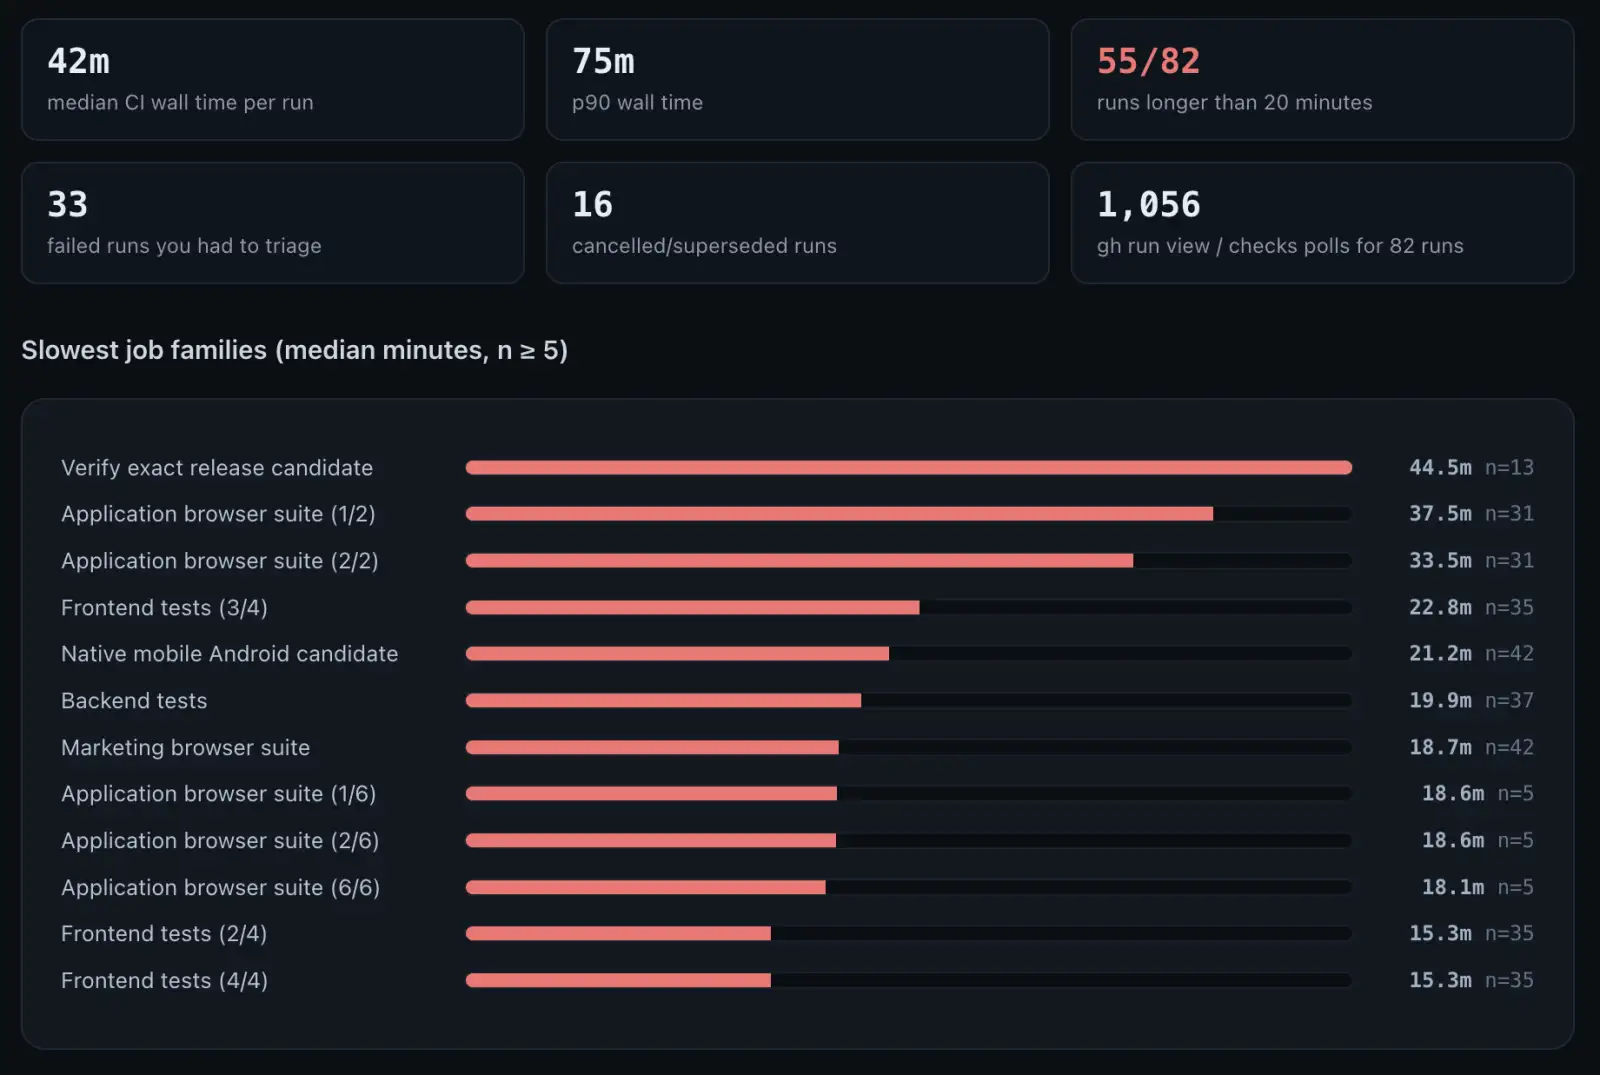Select 'Frontend tests (3/4)' row label
Viewport: 1600px width, 1075px height.
(164, 608)
